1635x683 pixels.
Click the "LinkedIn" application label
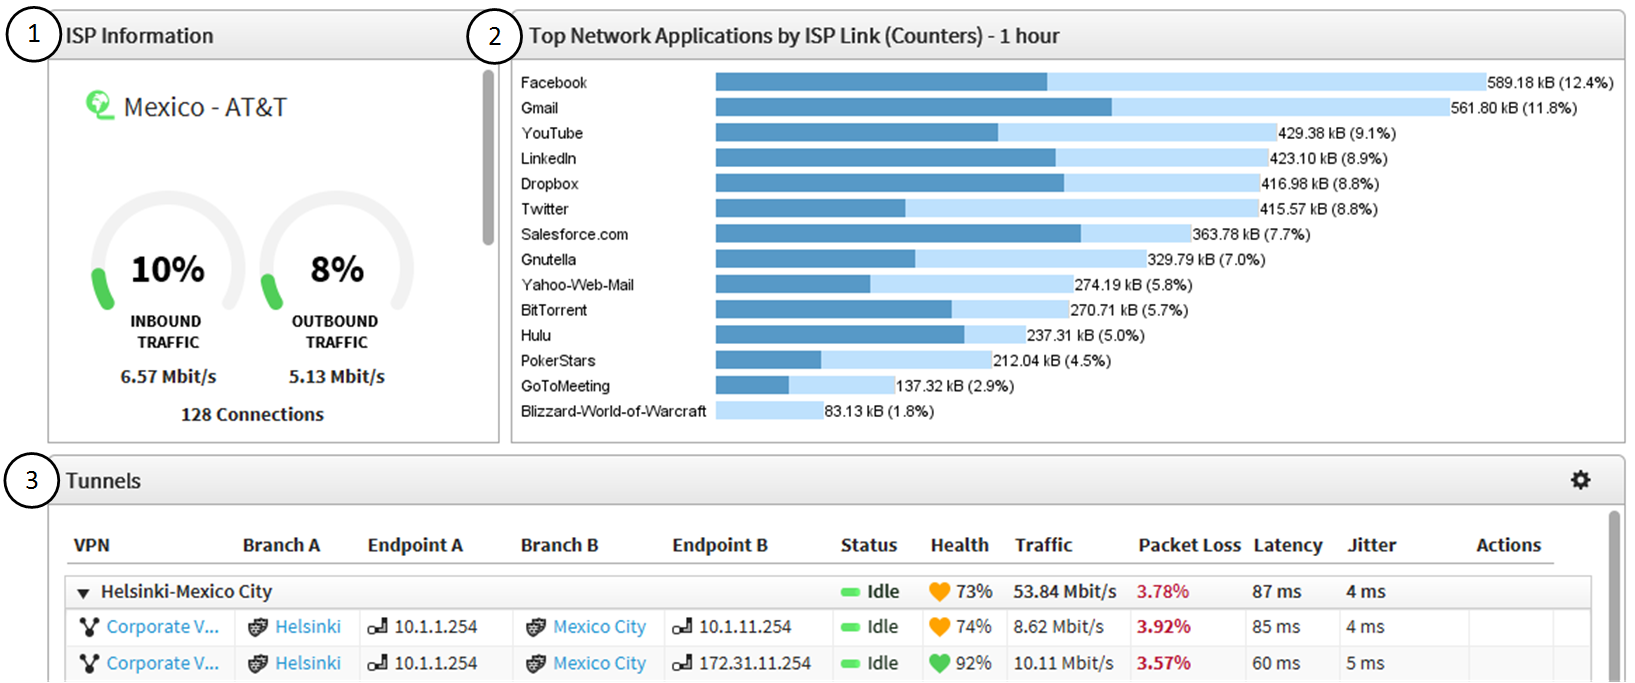click(x=548, y=158)
